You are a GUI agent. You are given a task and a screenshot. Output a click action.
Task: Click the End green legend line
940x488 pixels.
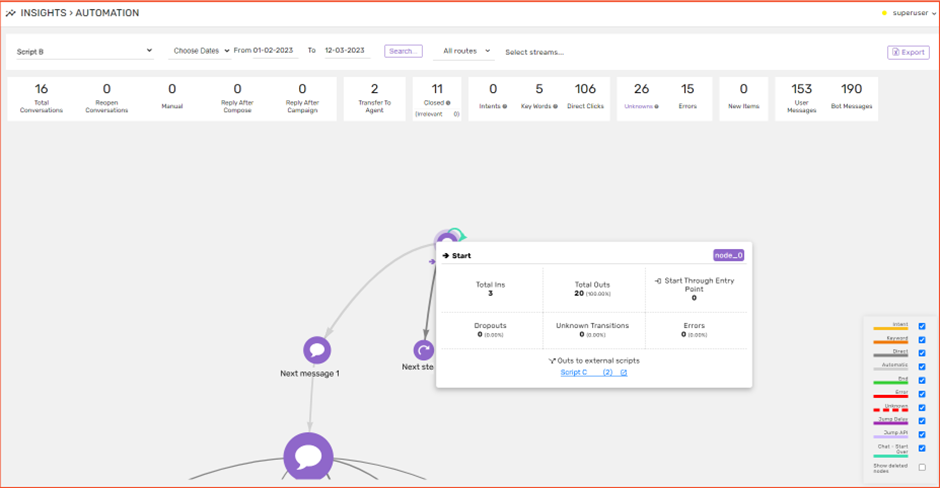[x=890, y=382]
